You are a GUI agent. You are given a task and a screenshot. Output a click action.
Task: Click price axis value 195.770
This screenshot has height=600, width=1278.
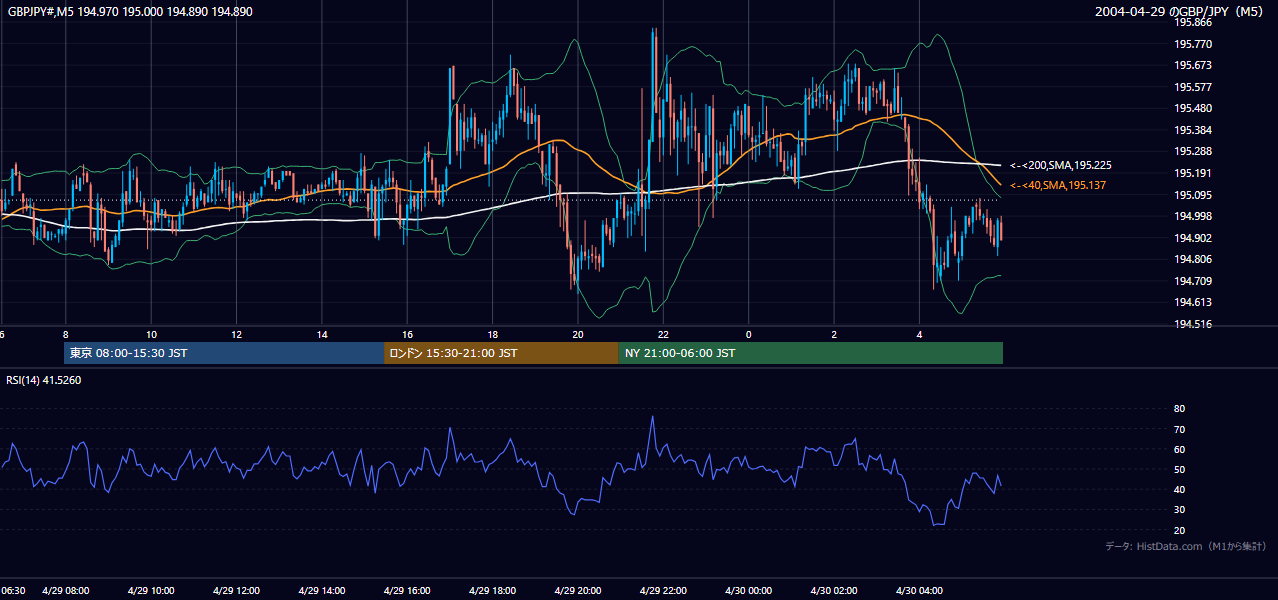tap(1193, 44)
